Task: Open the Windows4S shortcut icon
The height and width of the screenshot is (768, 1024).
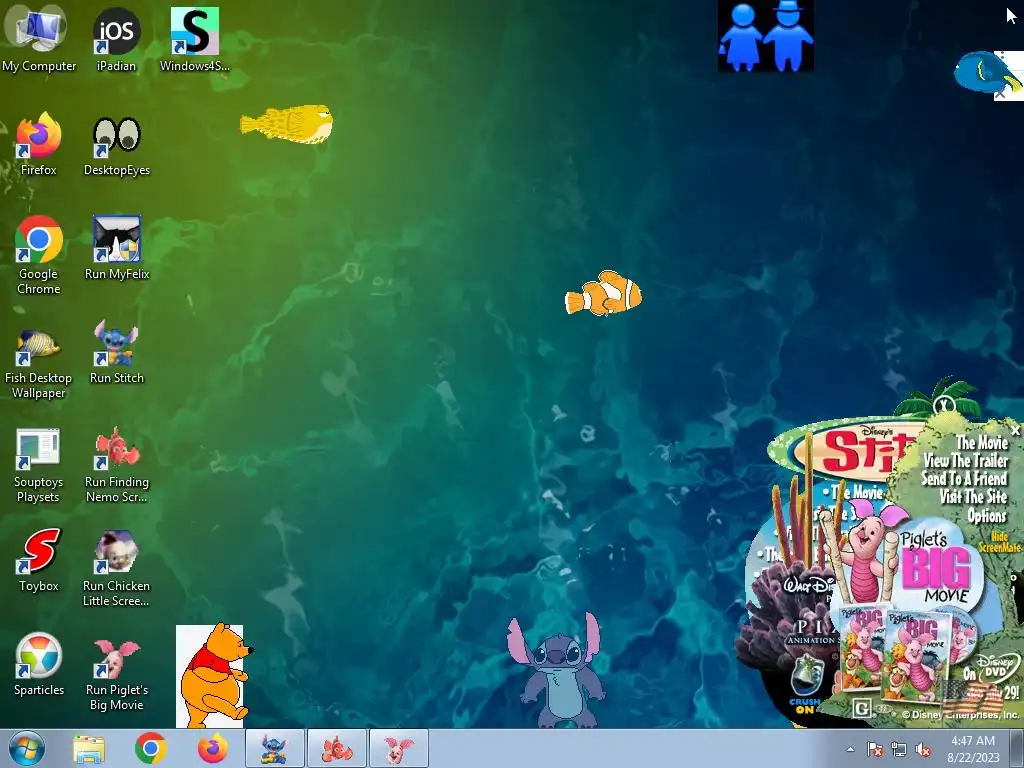Action: click(x=195, y=38)
